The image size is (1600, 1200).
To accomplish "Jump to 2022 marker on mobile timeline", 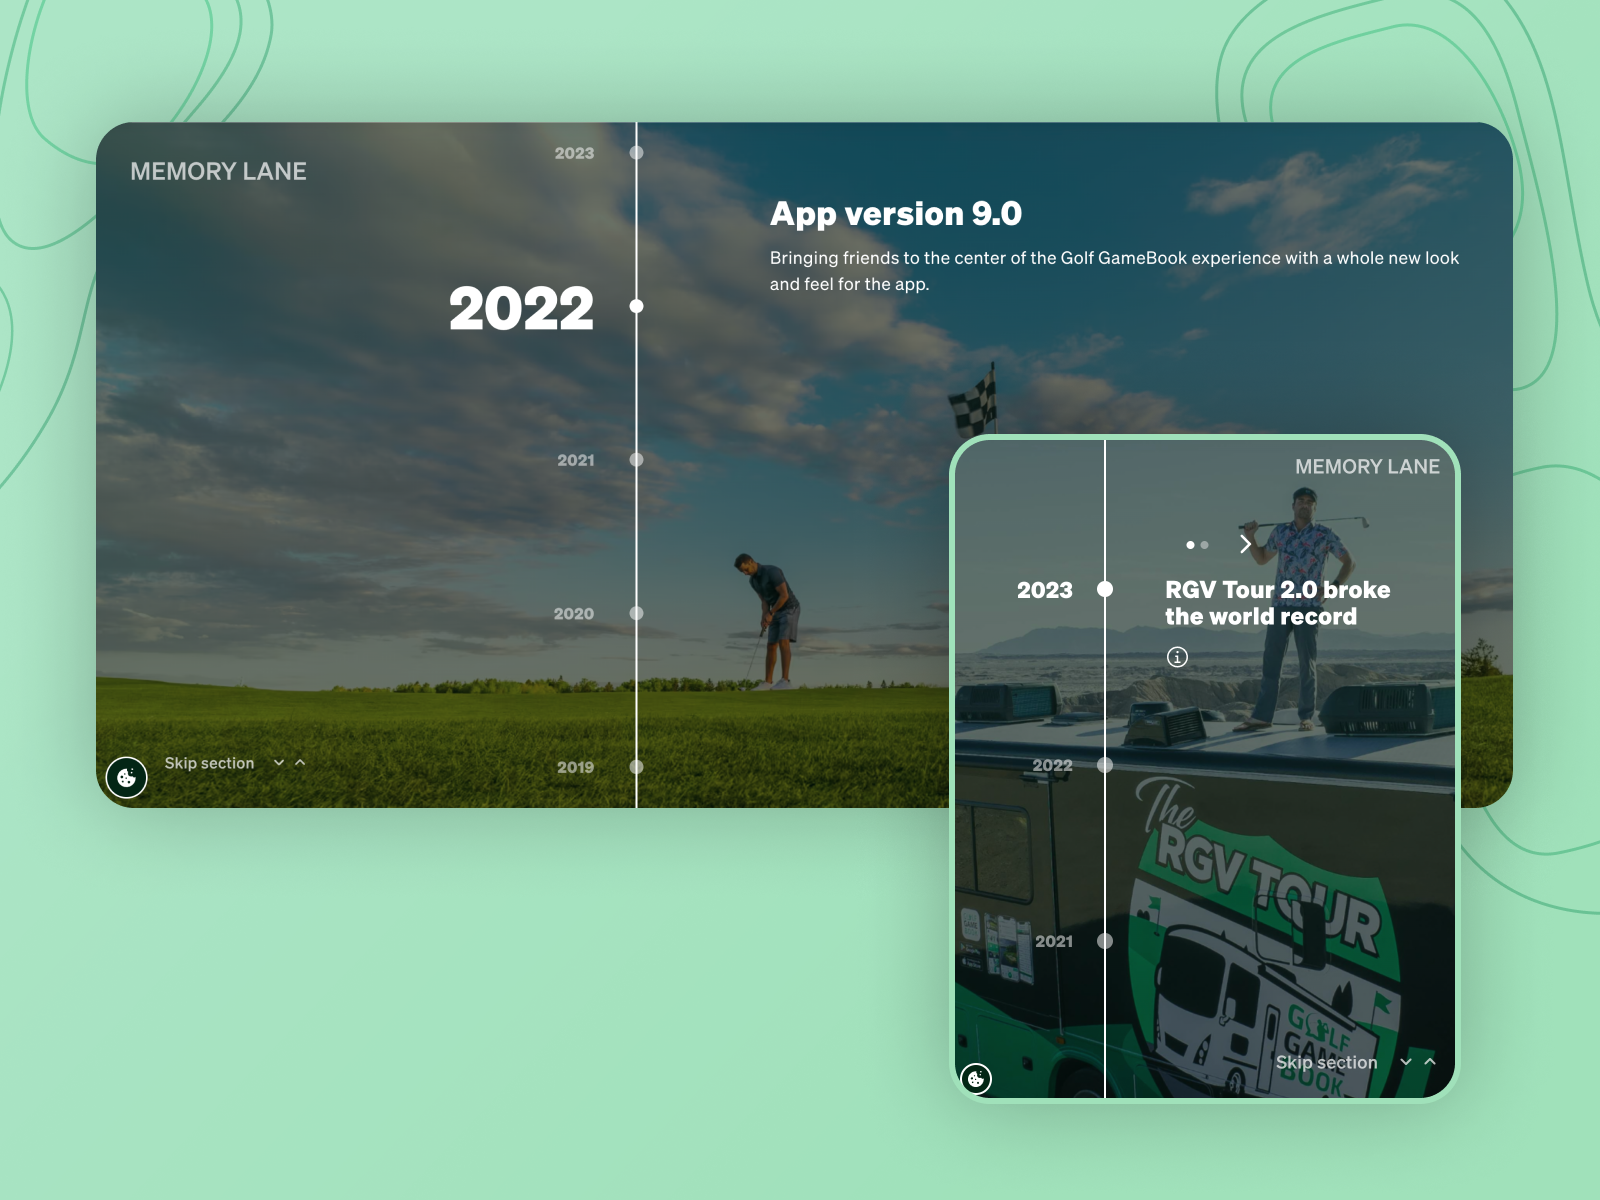I will click(x=1105, y=765).
